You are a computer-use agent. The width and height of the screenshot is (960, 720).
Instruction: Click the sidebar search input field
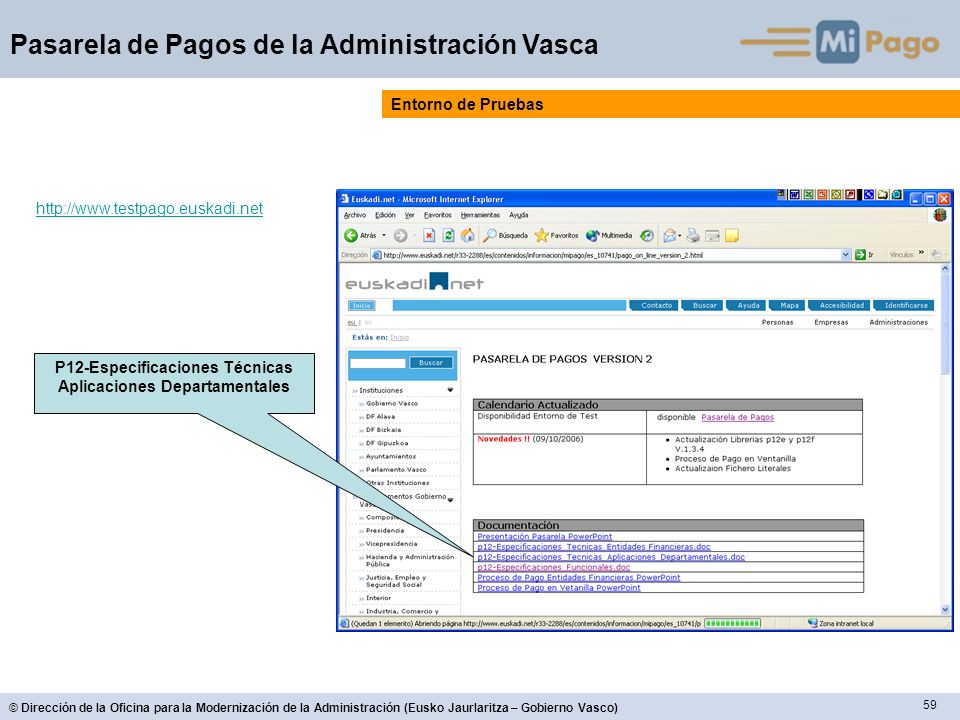[377, 363]
